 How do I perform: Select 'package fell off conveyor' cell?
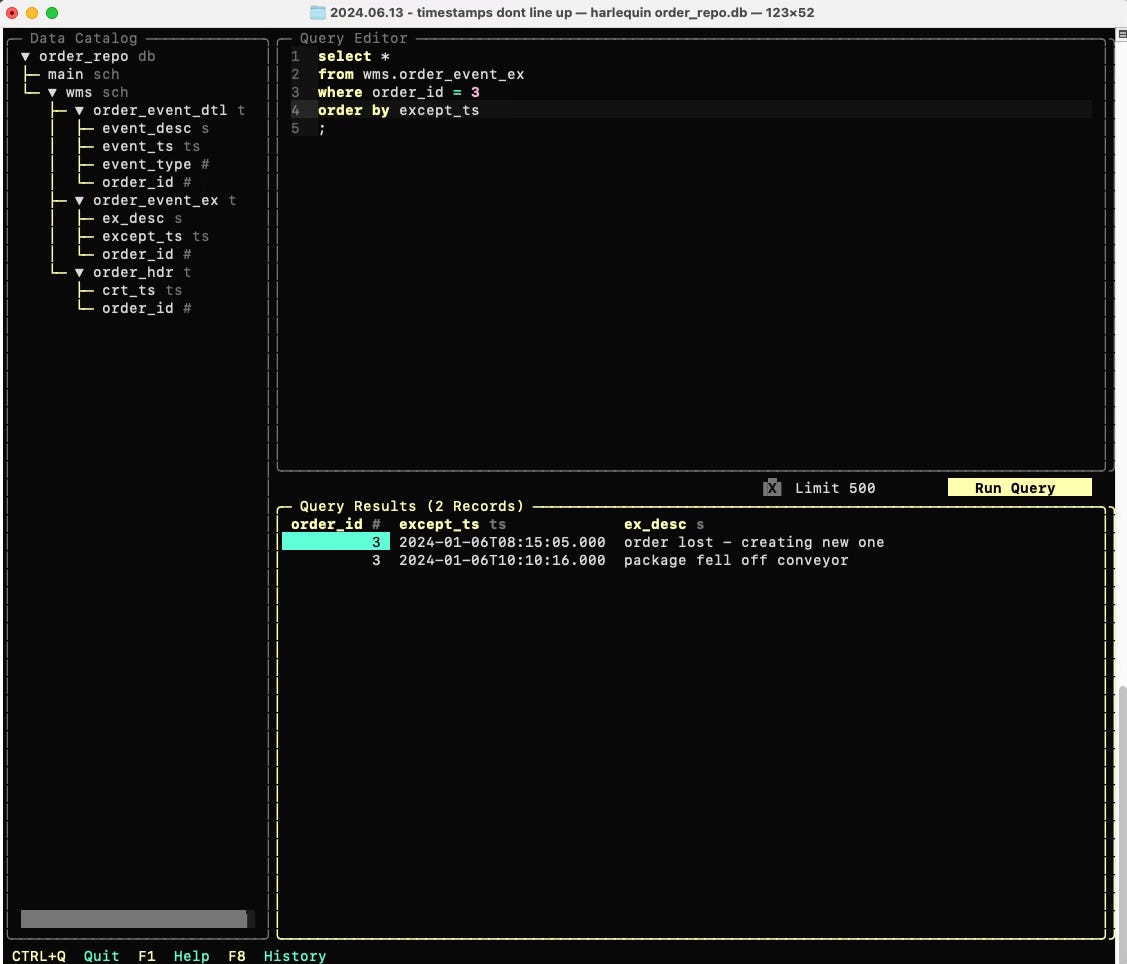(x=735, y=560)
